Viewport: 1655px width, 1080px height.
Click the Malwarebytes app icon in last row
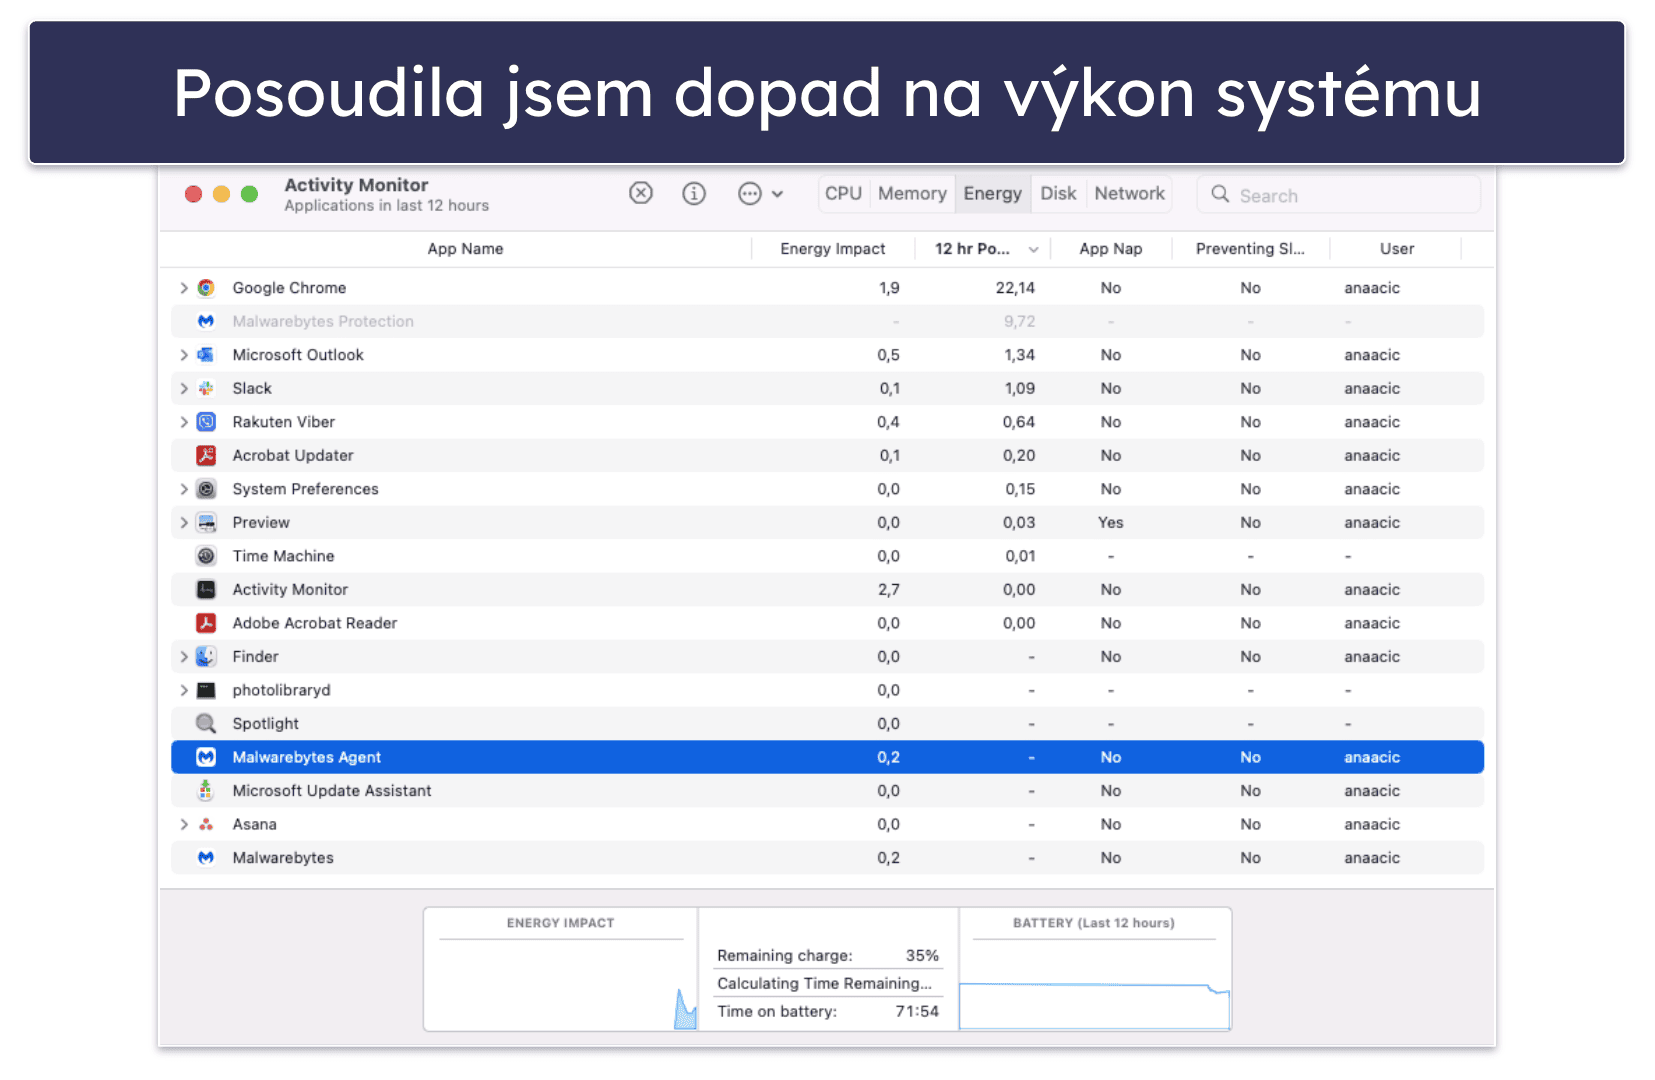click(x=206, y=857)
